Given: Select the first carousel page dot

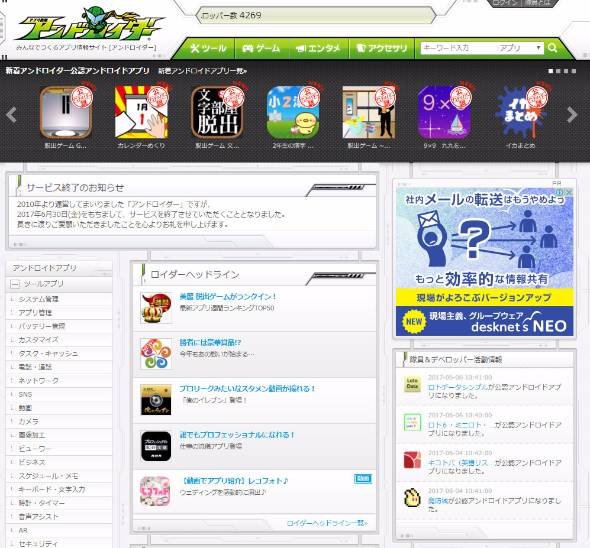Looking at the screenshot, I should (551, 71).
